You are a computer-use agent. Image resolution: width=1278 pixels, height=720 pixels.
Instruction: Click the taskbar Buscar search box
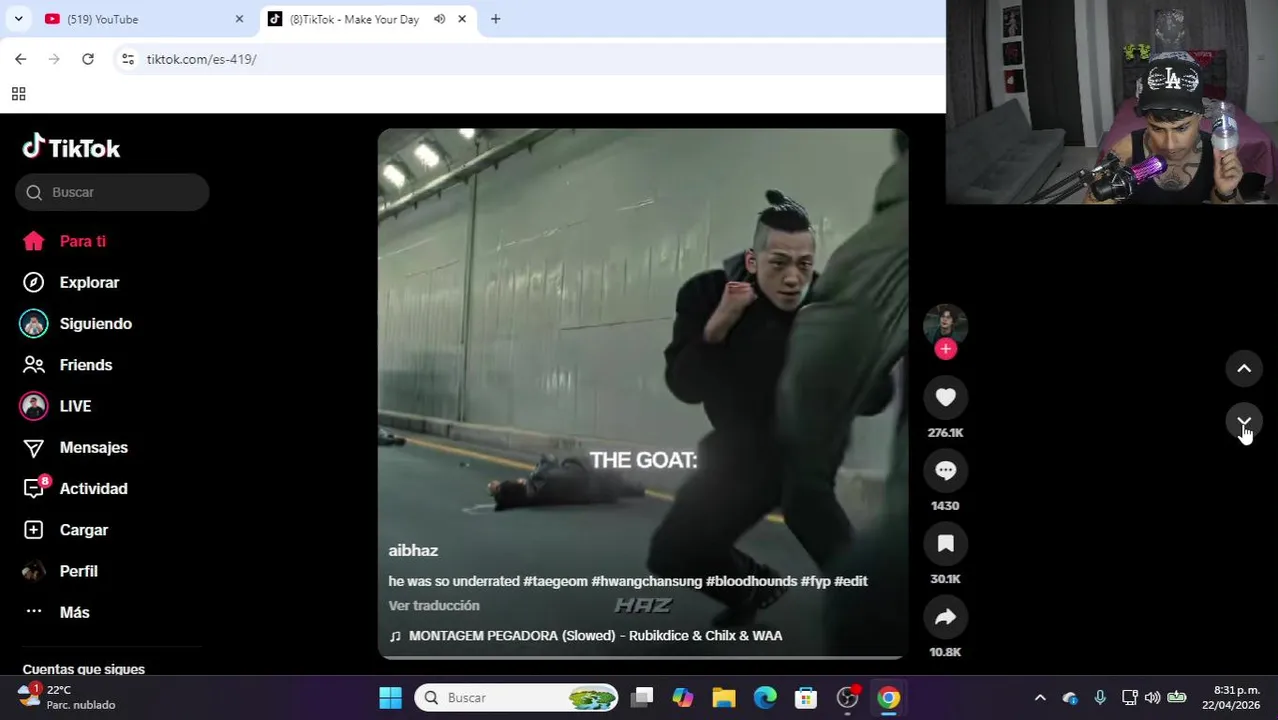tap(518, 698)
